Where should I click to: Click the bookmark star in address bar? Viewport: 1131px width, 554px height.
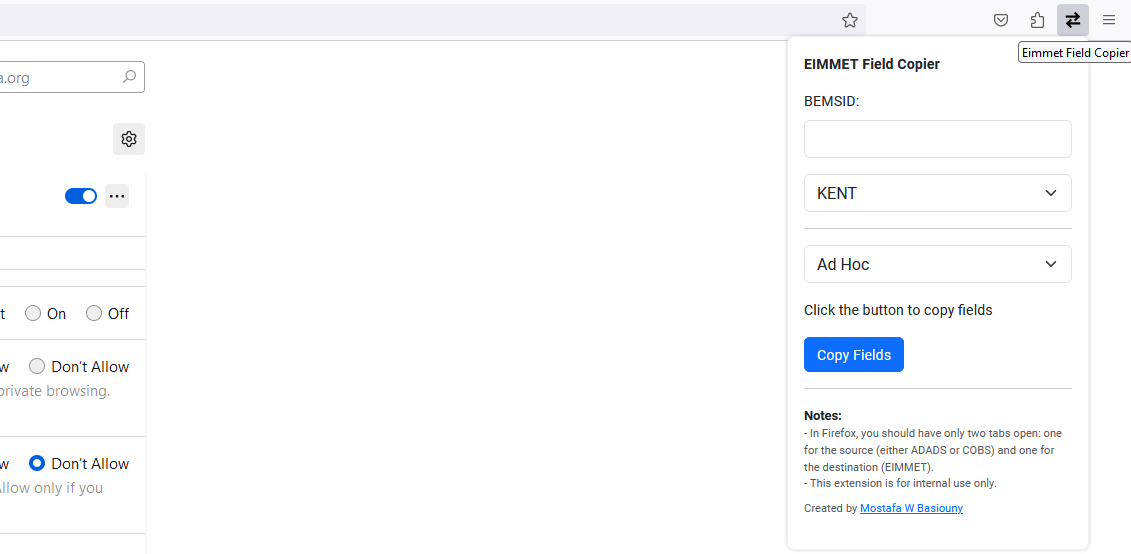click(849, 20)
